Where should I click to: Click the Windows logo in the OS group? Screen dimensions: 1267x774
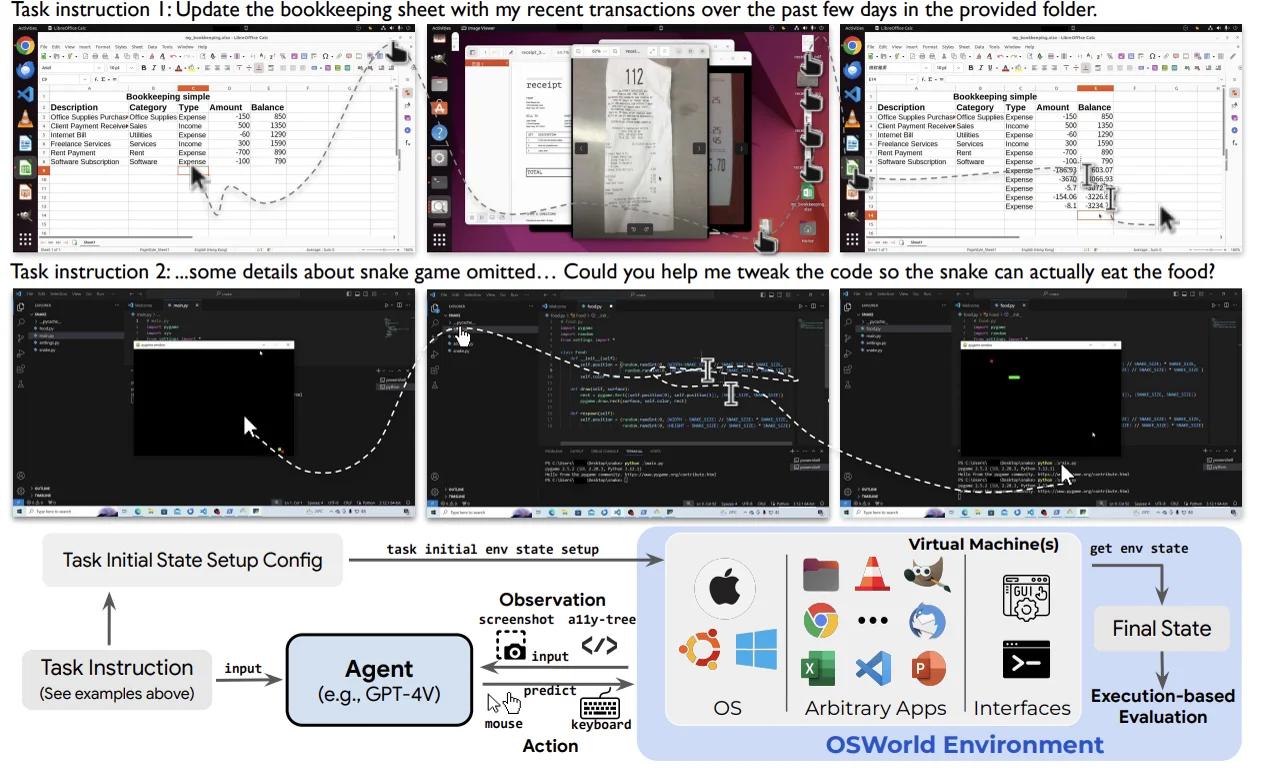tap(756, 650)
